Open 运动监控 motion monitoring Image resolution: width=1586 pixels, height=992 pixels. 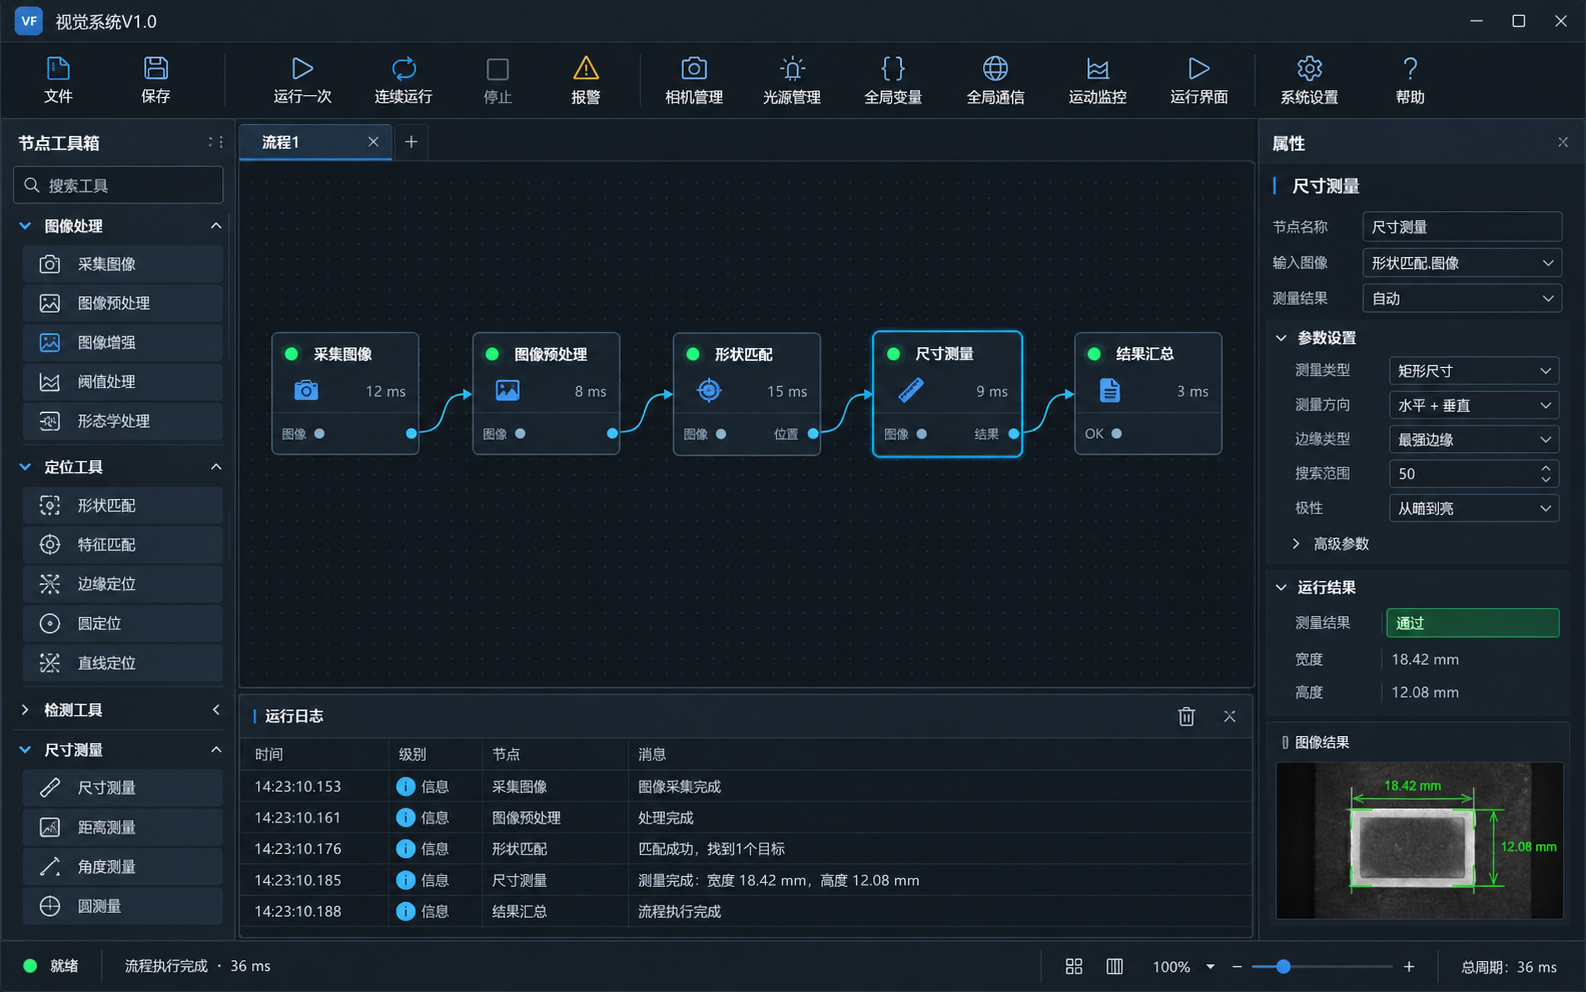1097,80
